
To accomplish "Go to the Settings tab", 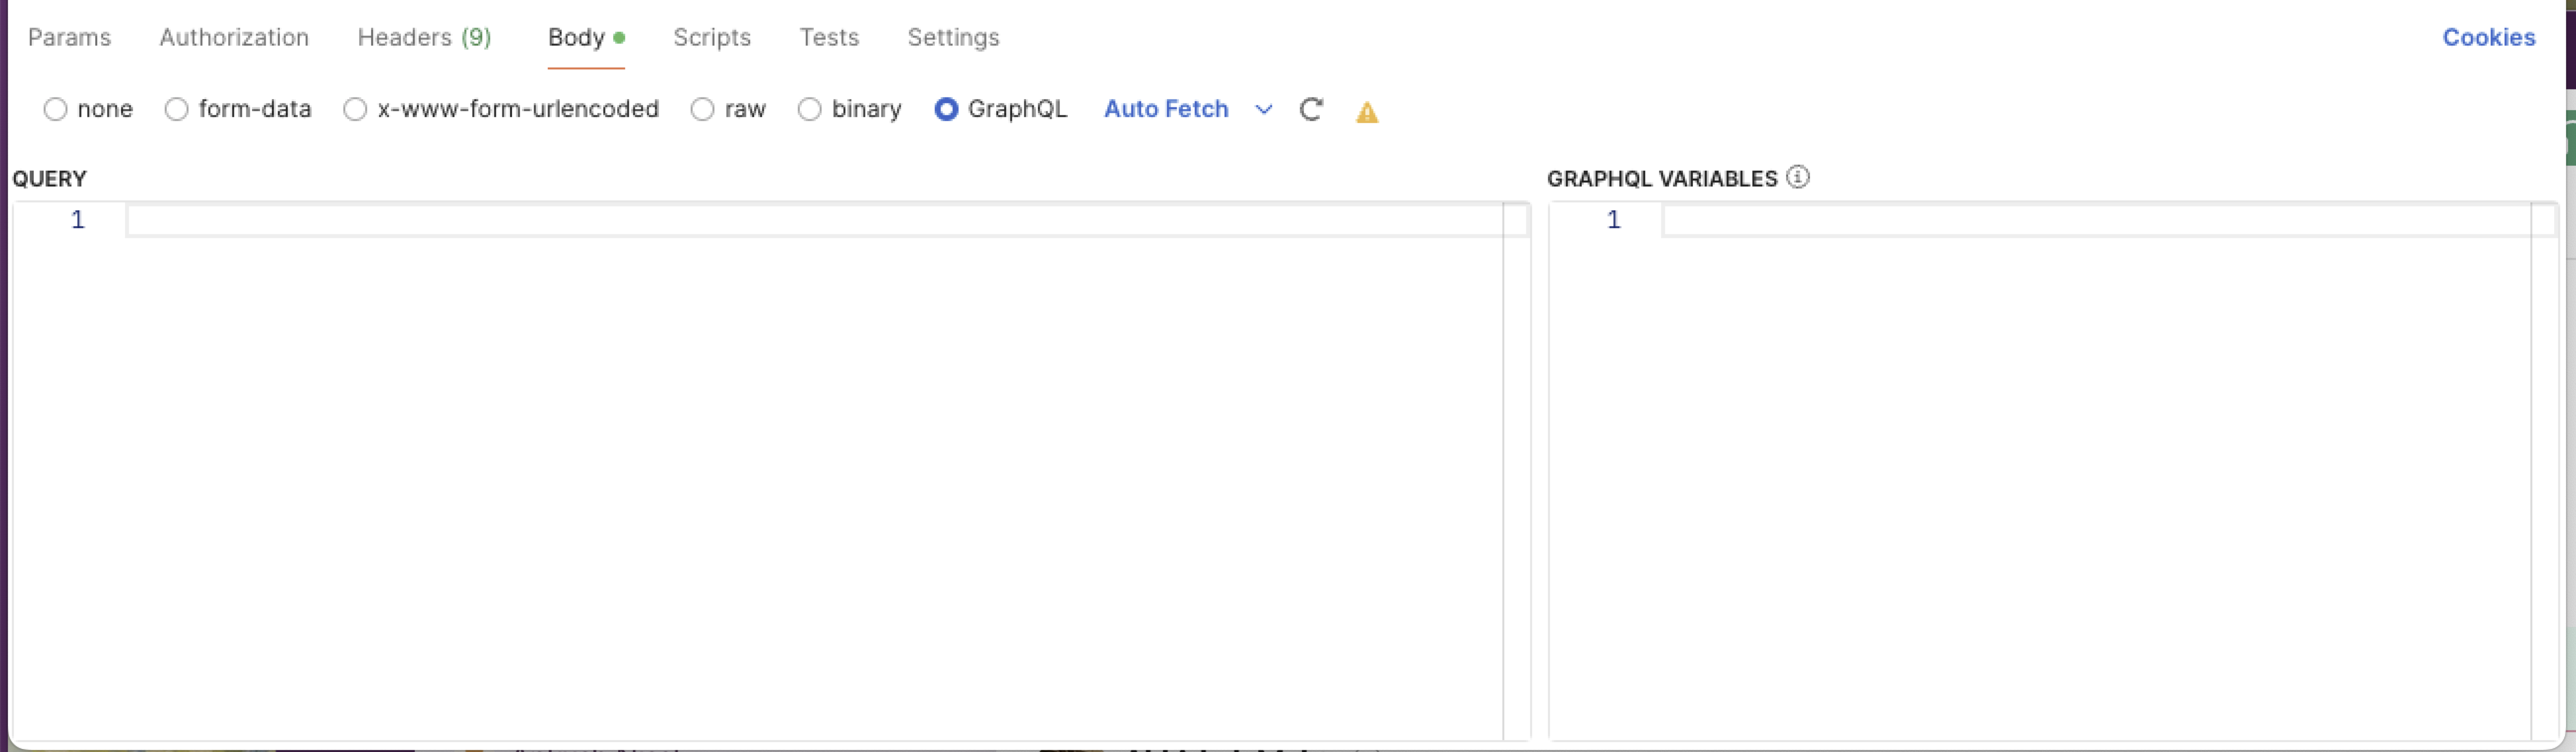I will (x=953, y=37).
